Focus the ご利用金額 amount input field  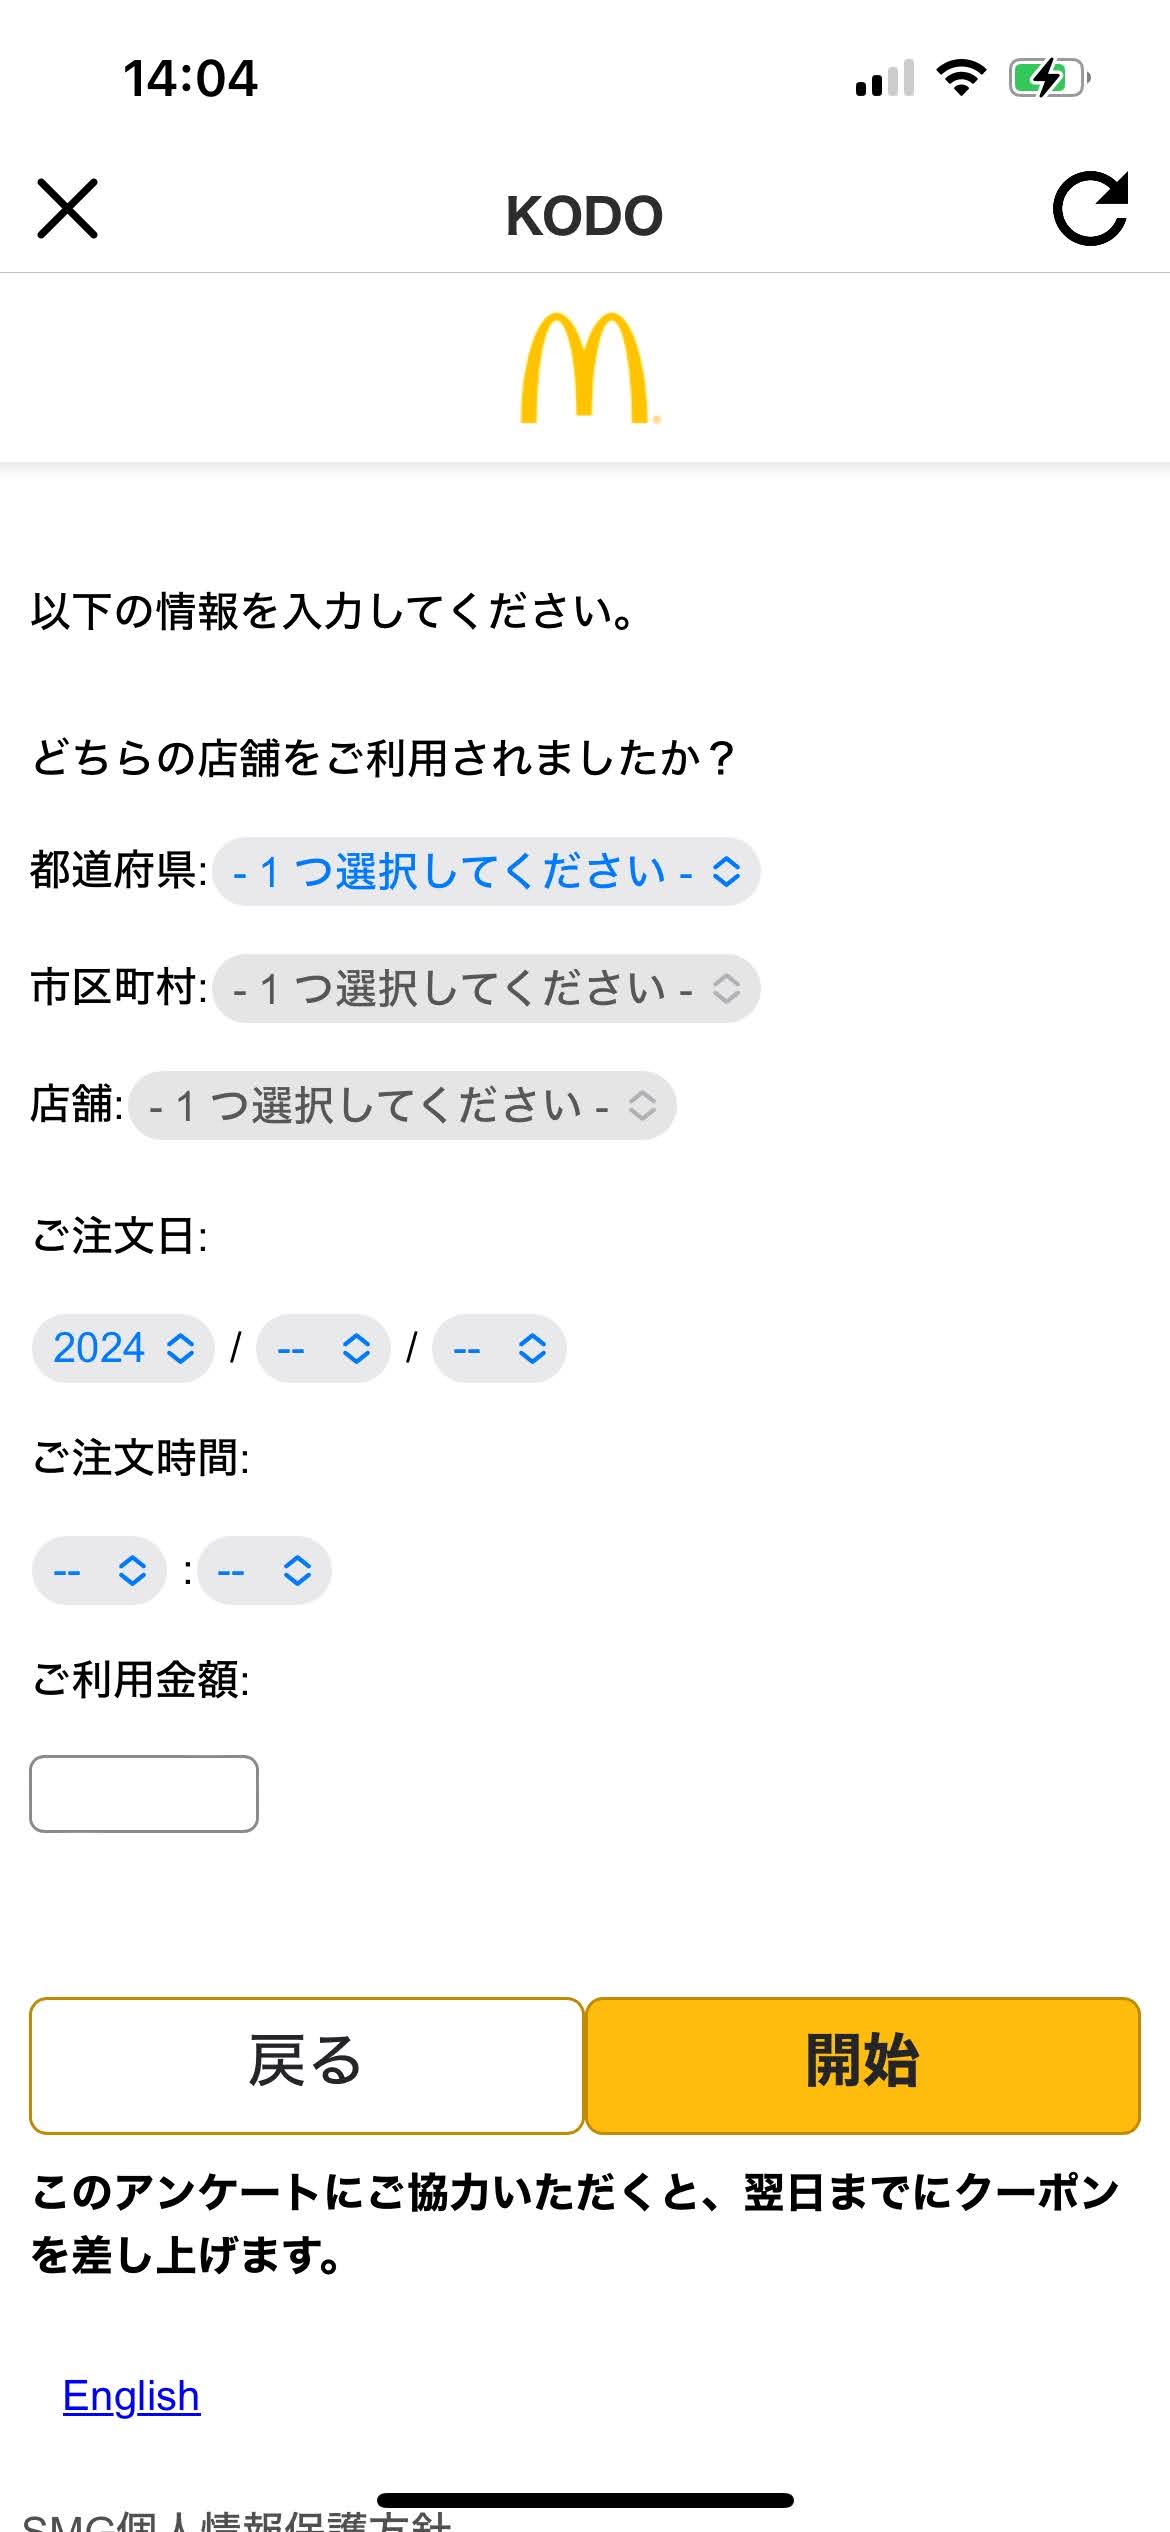click(144, 1794)
